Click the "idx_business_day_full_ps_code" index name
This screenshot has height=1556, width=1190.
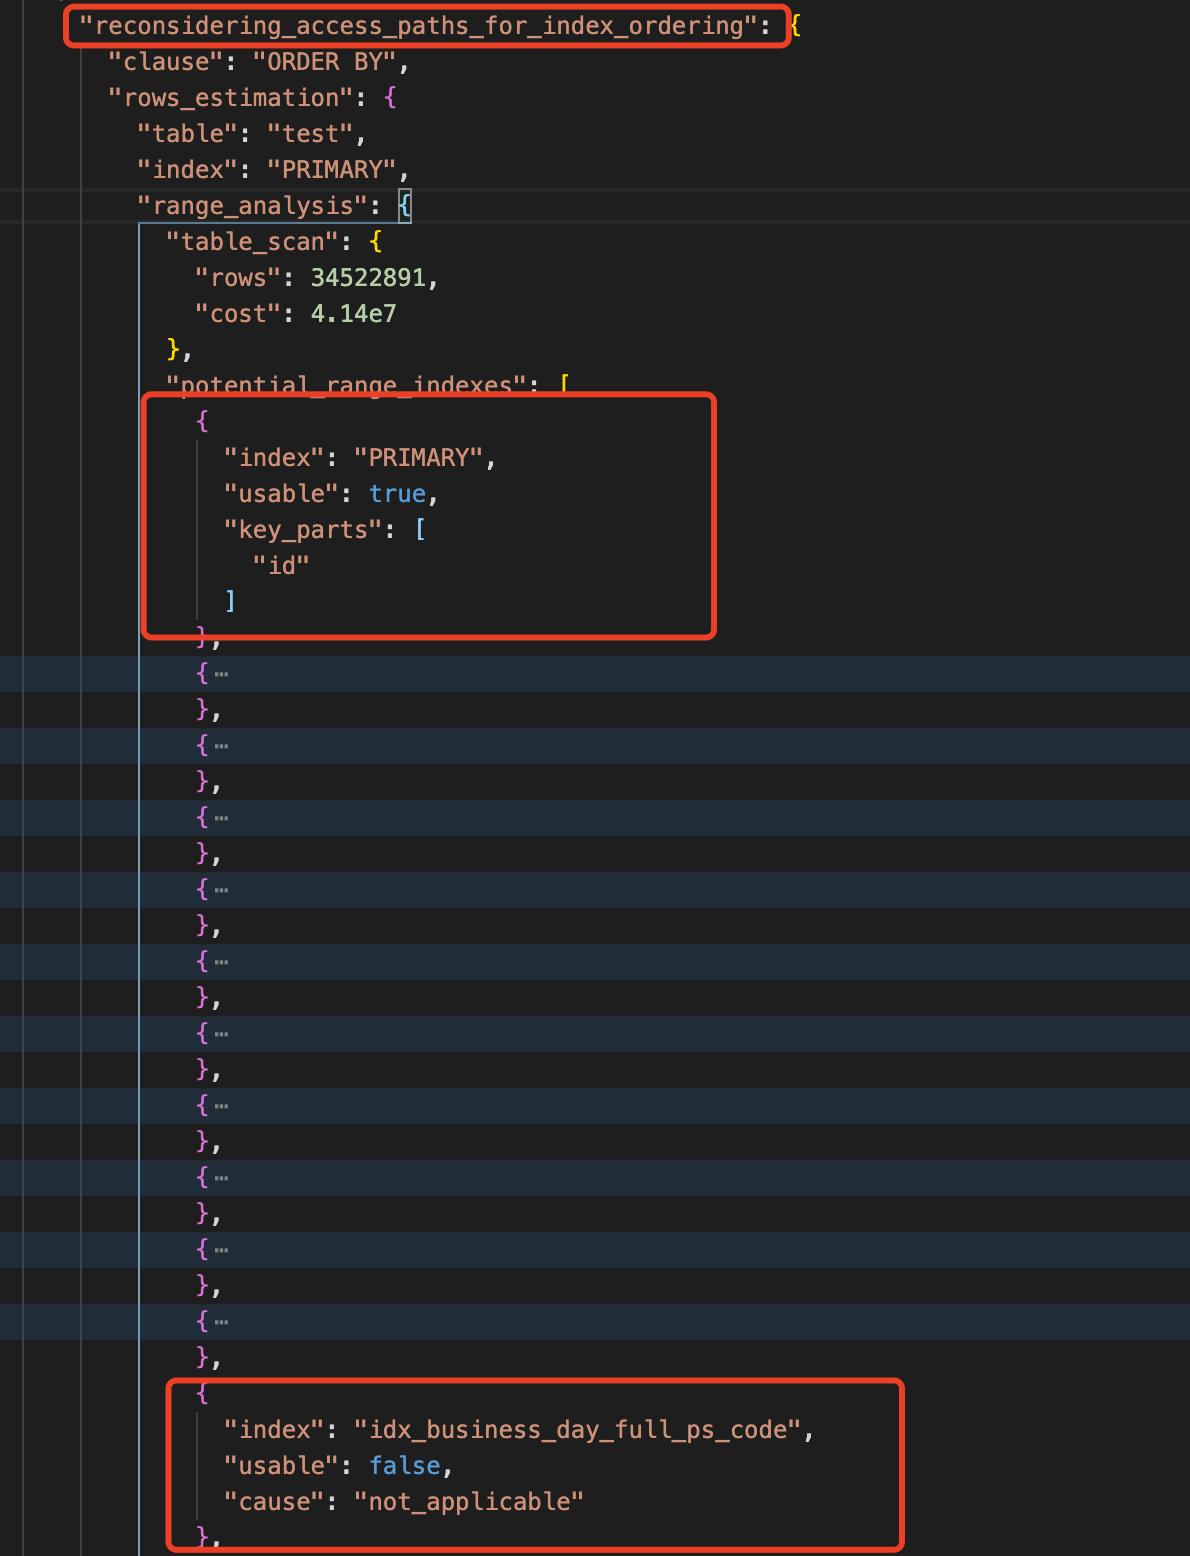[x=577, y=1430]
